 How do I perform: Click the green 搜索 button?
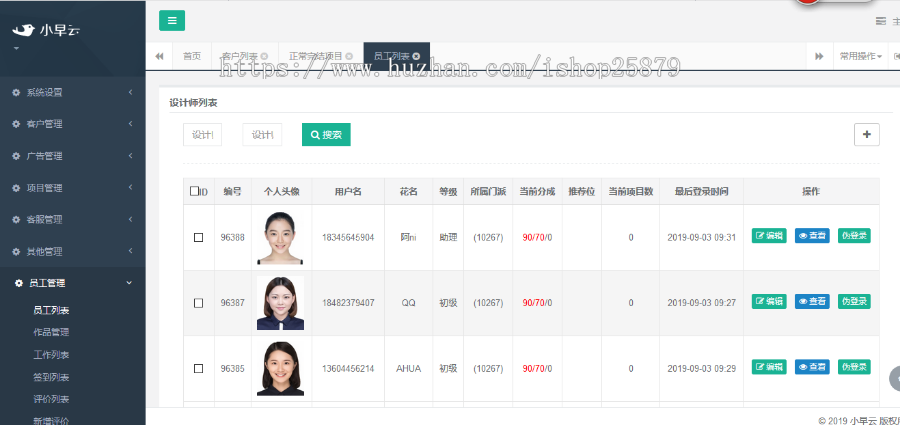pyautogui.click(x=326, y=134)
